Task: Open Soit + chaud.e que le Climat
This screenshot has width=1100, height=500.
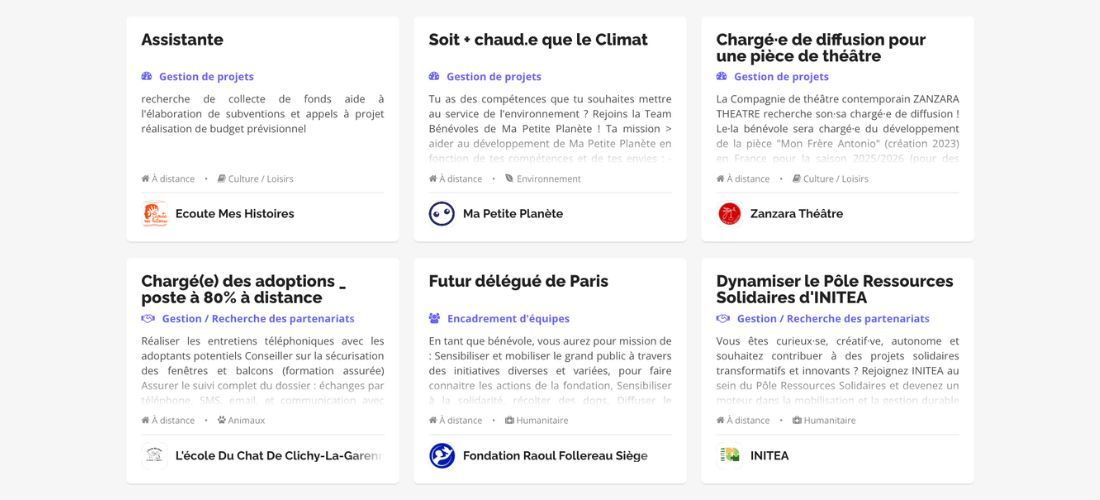Action: (538, 40)
